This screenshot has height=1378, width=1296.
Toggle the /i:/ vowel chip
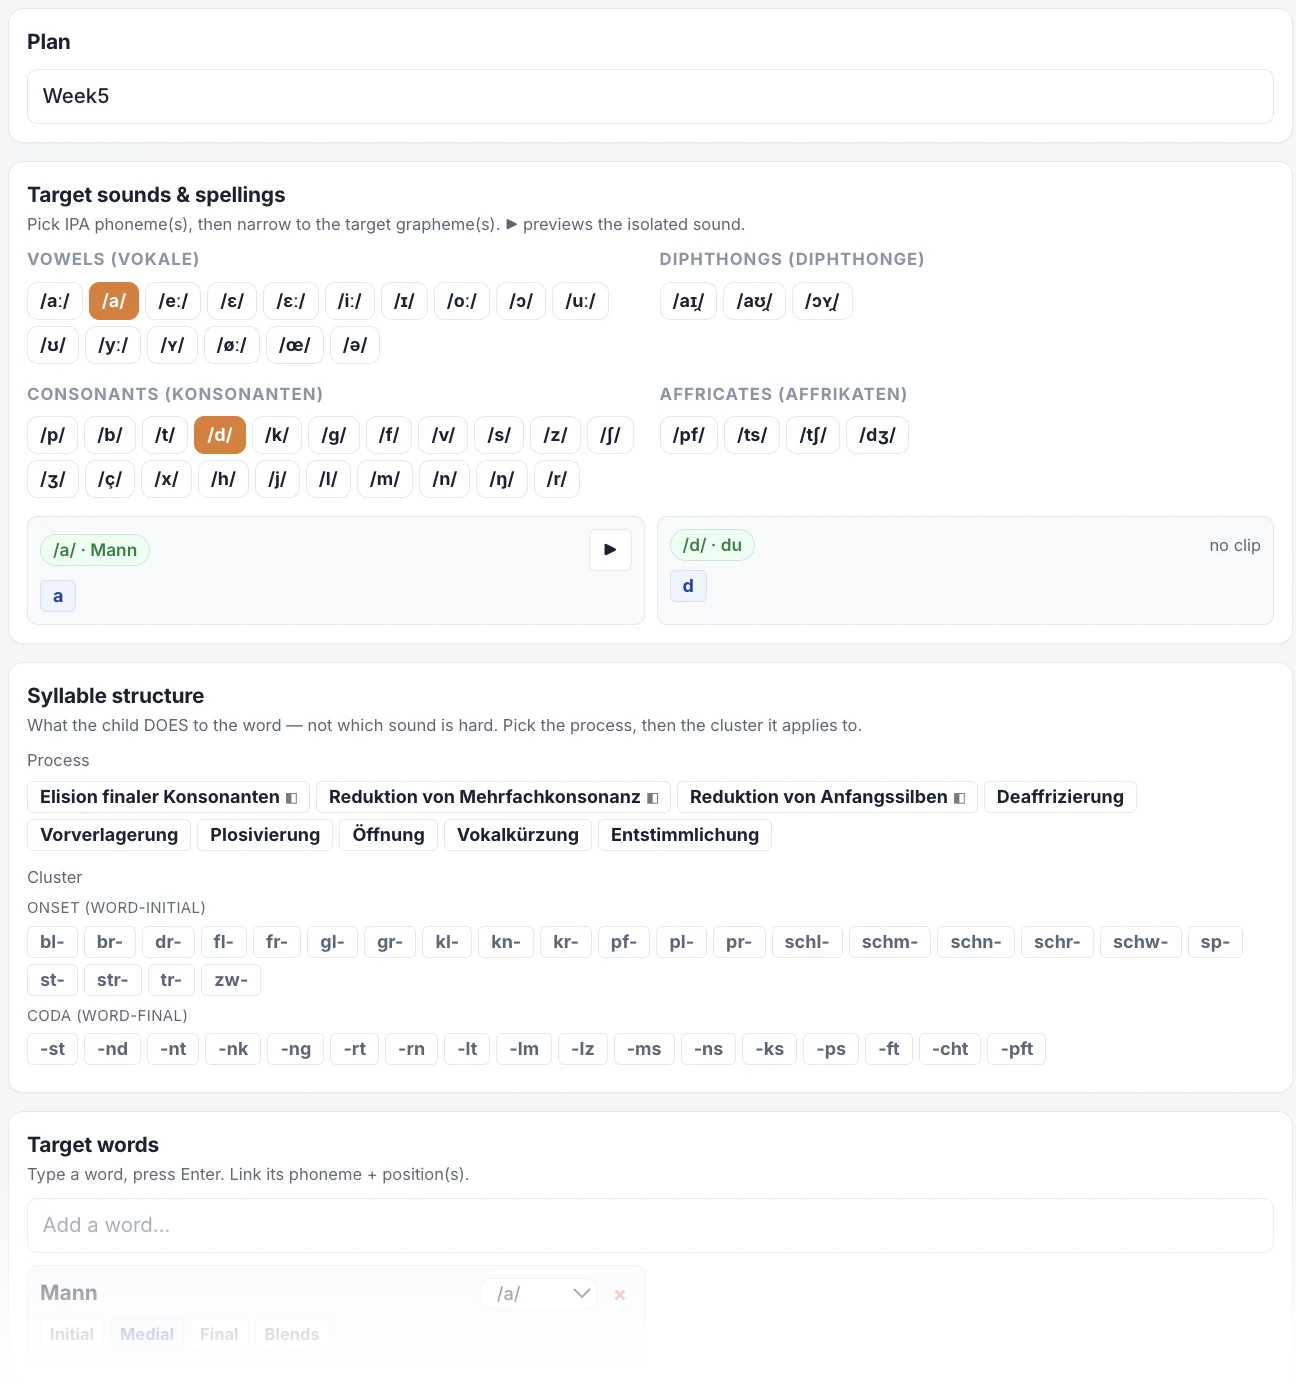[x=350, y=301]
